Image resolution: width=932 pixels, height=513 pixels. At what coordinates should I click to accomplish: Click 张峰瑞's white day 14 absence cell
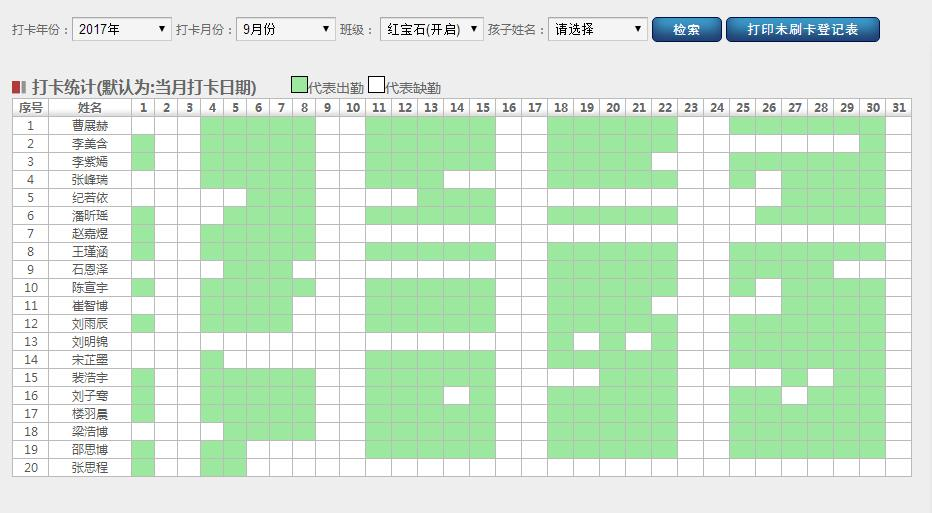pos(456,180)
